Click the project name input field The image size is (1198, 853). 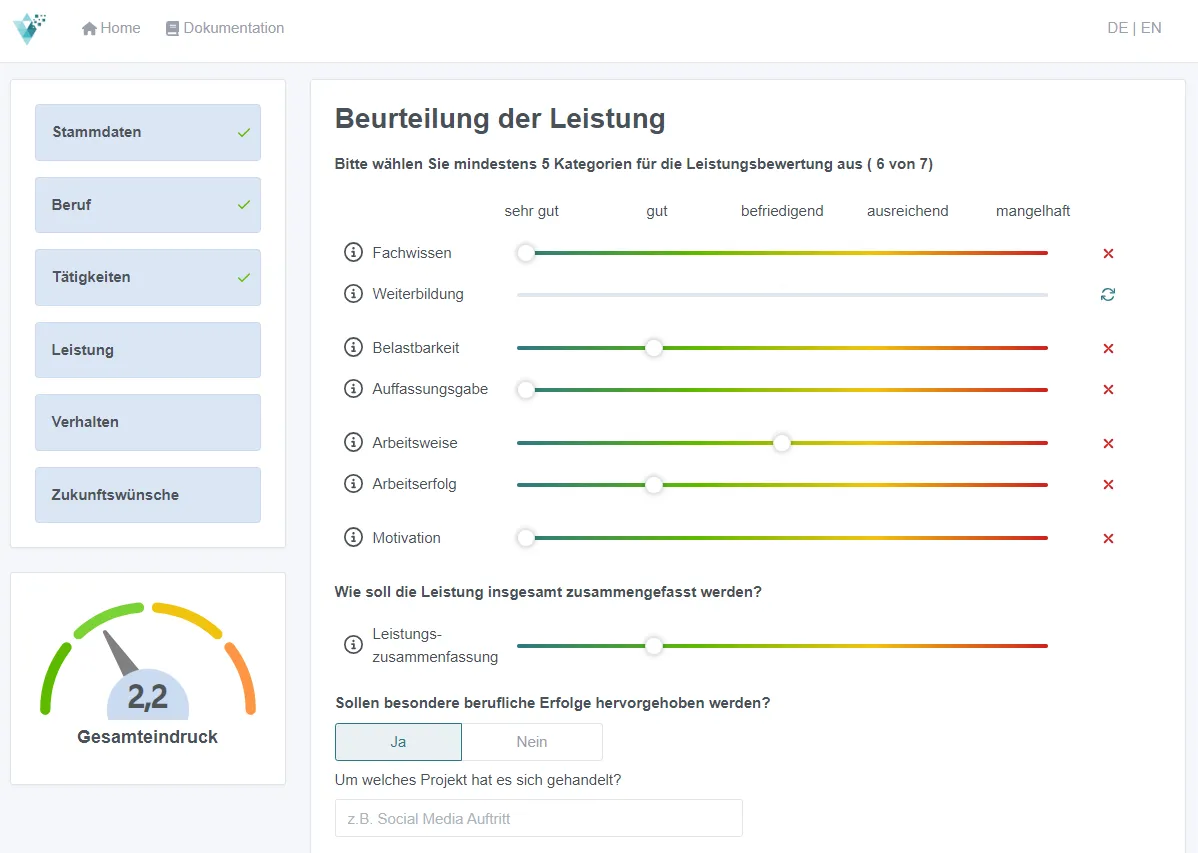(x=538, y=817)
